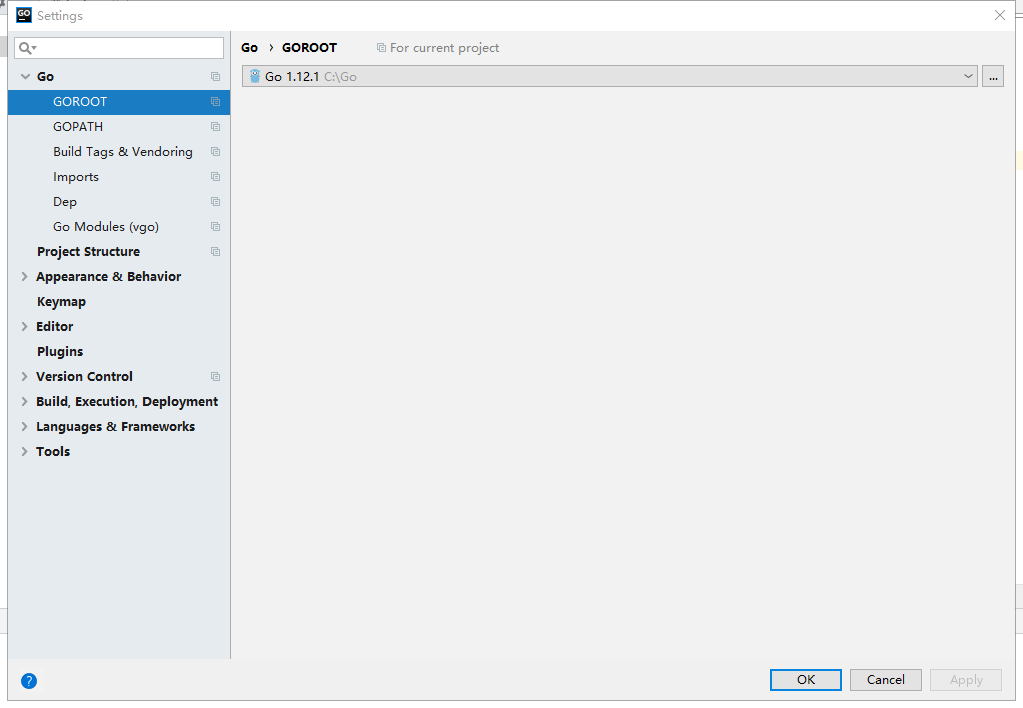Focus the settings search field
1023x708 pixels.
coord(119,48)
